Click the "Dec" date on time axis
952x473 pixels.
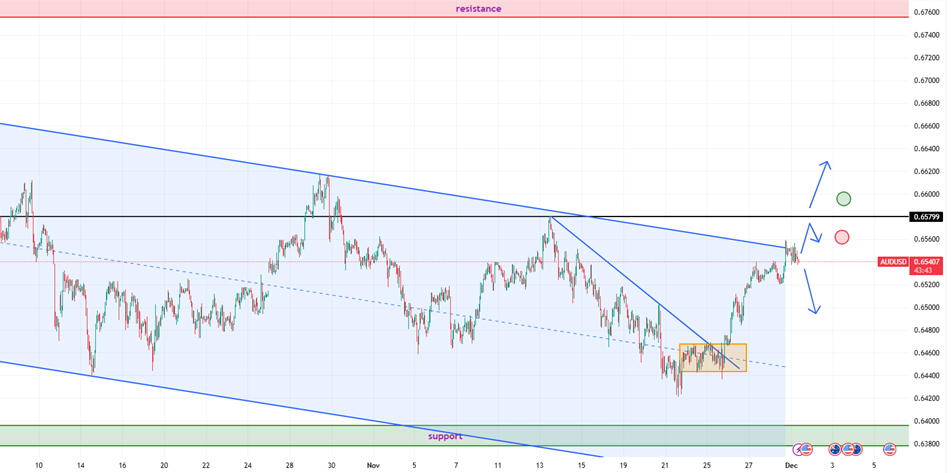(x=791, y=465)
